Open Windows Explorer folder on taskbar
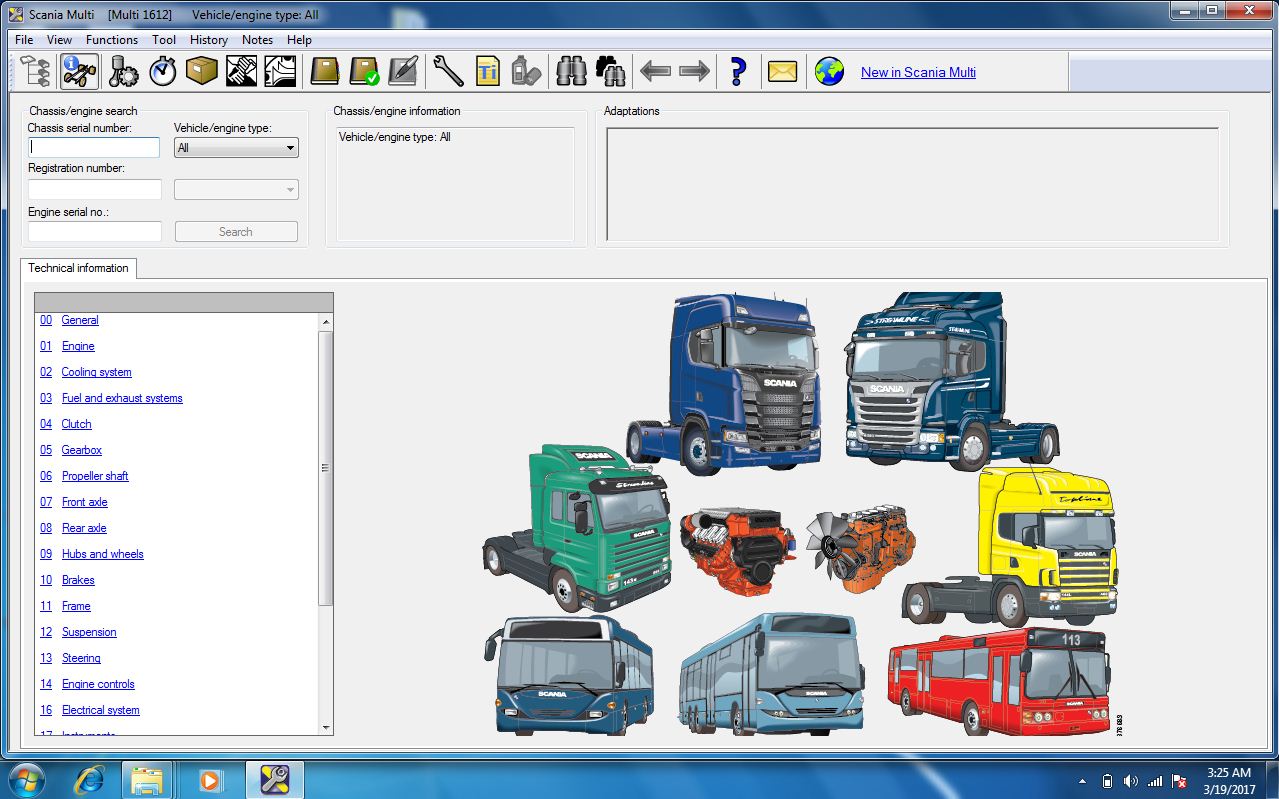Image resolution: width=1279 pixels, height=799 pixels. 147,780
